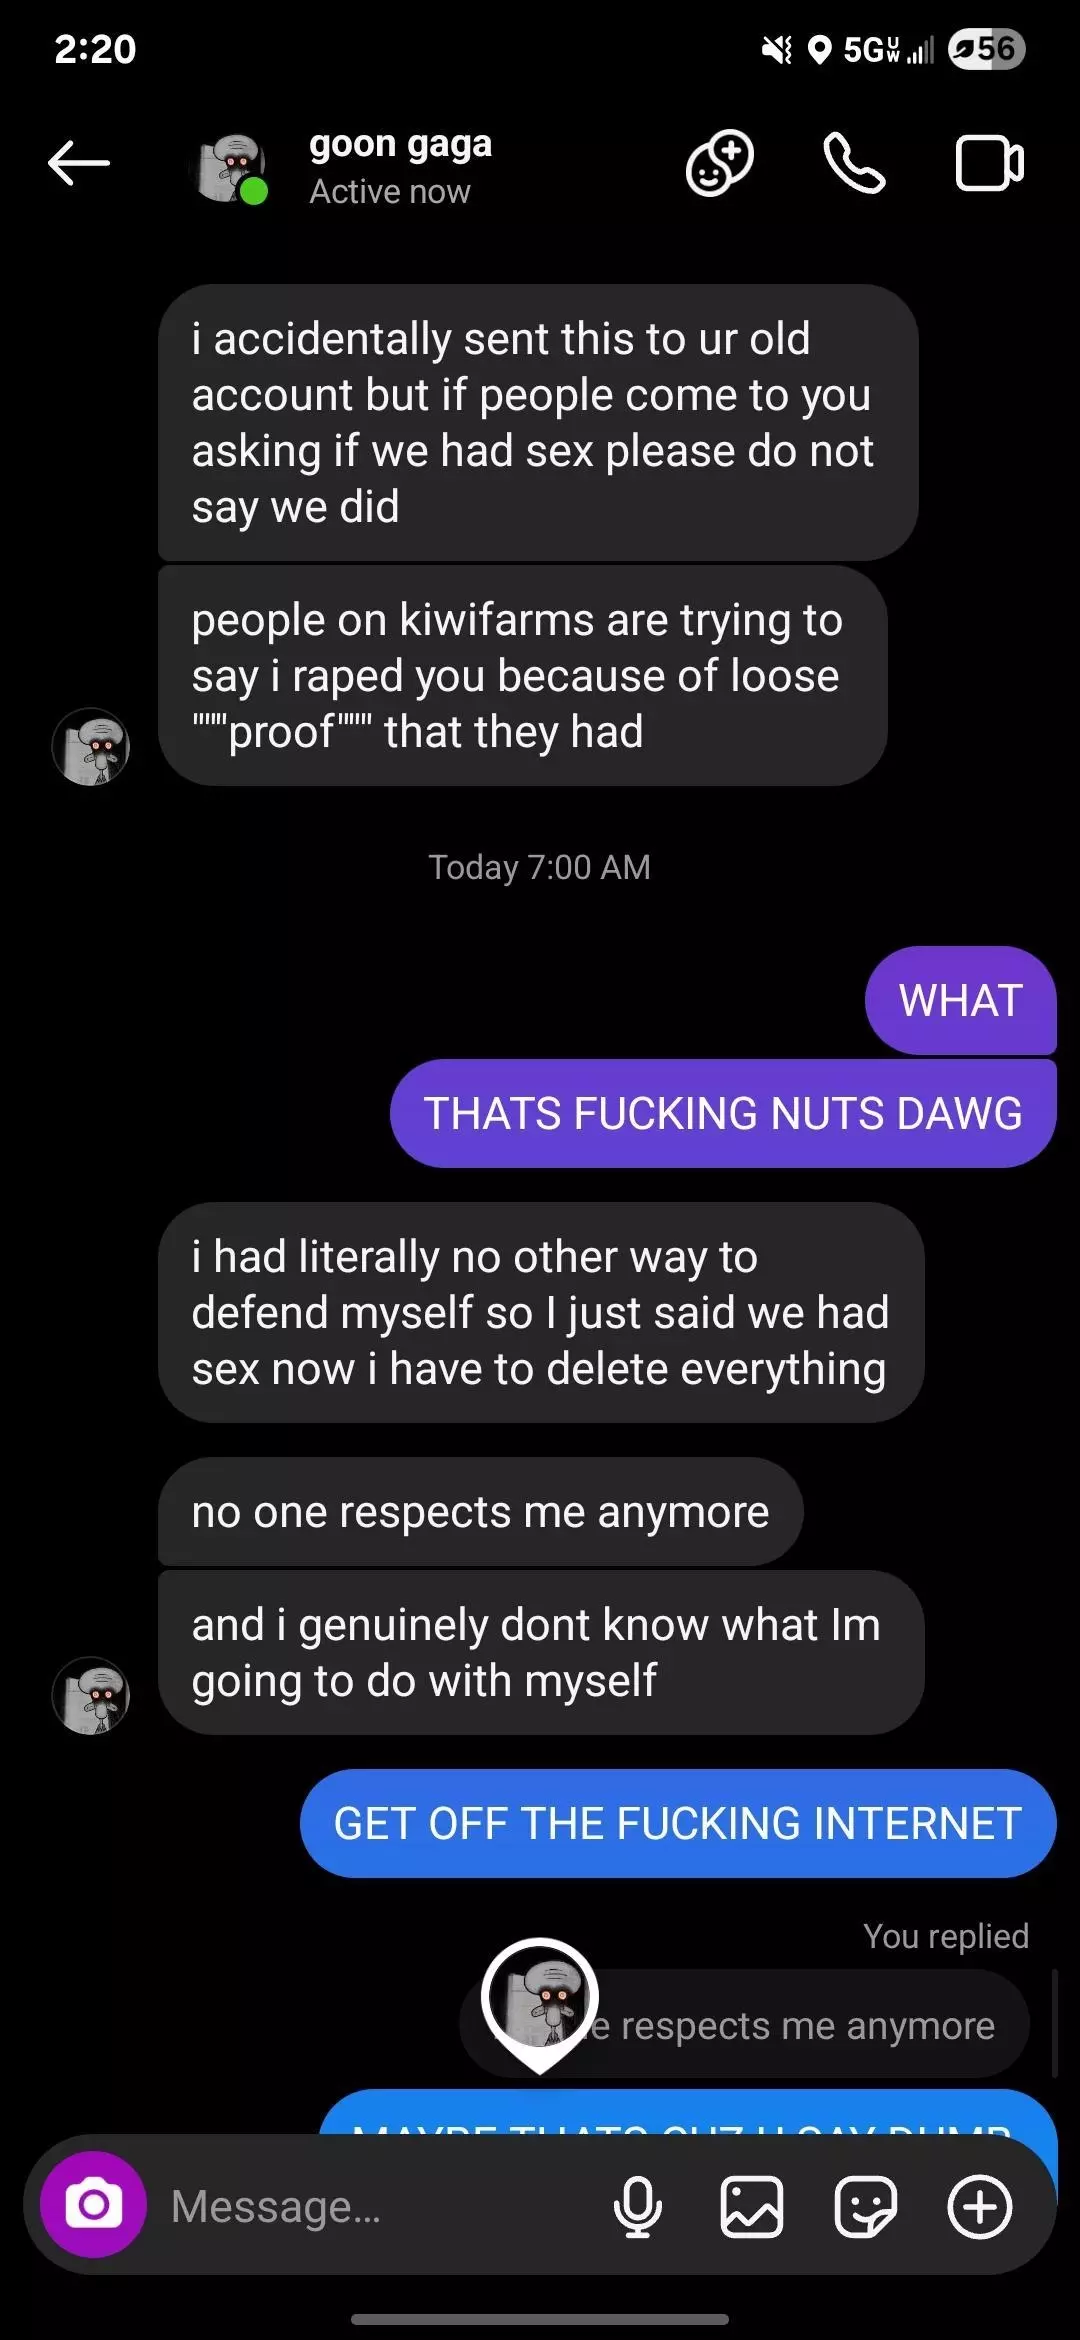This screenshot has width=1080, height=2340.
Task: Start a video call with goon gaga
Action: [x=989, y=163]
